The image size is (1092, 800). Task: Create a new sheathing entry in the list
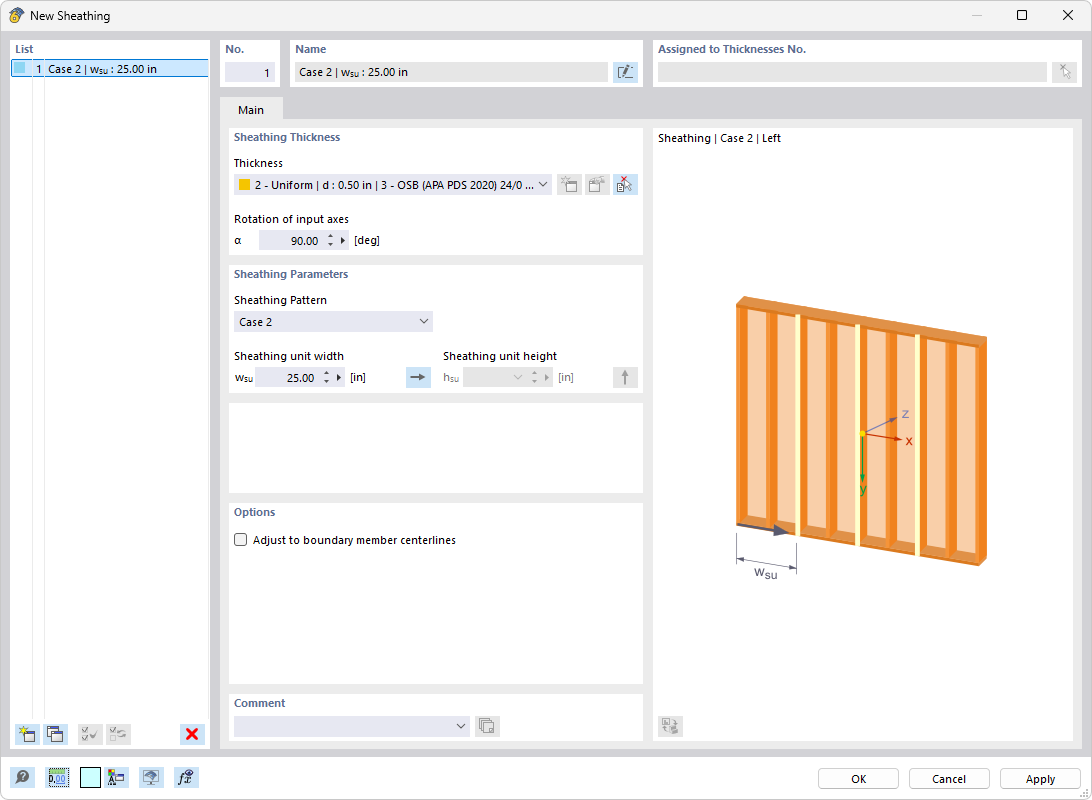click(x=27, y=734)
